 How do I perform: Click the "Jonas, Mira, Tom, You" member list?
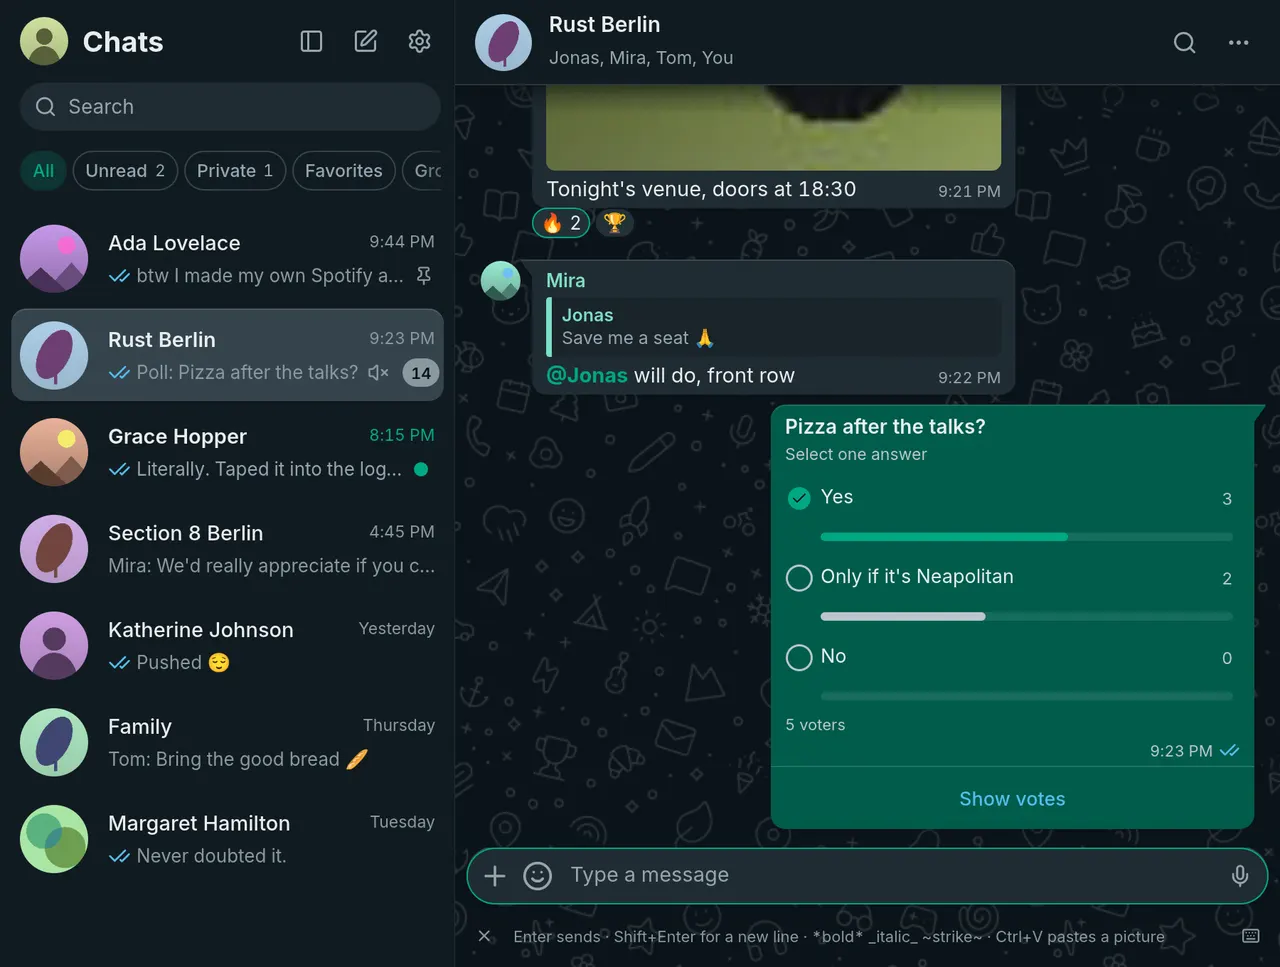[641, 58]
